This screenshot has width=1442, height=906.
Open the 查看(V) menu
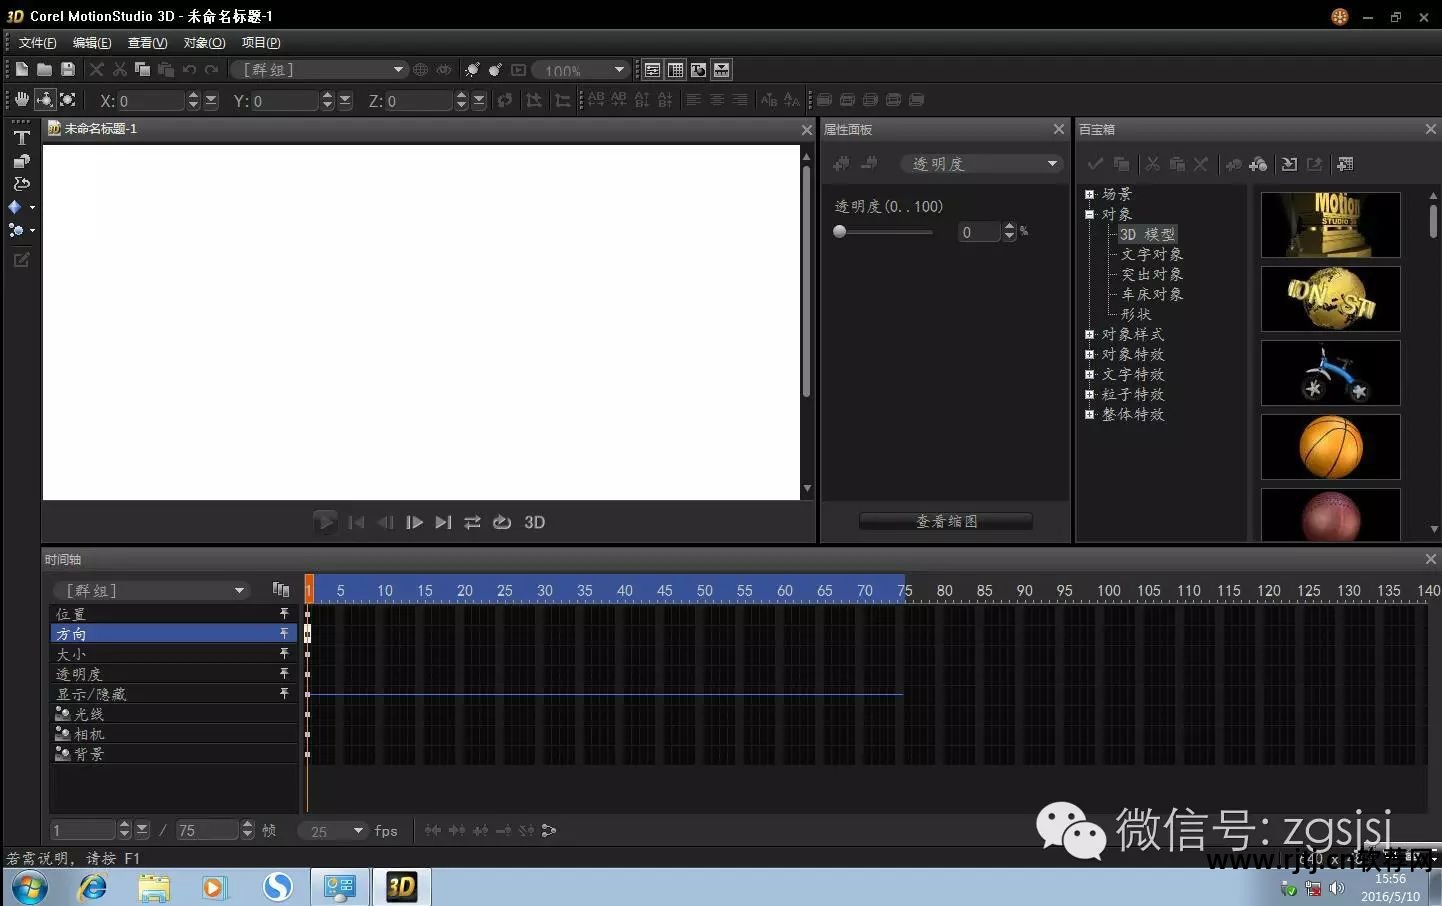pos(147,43)
